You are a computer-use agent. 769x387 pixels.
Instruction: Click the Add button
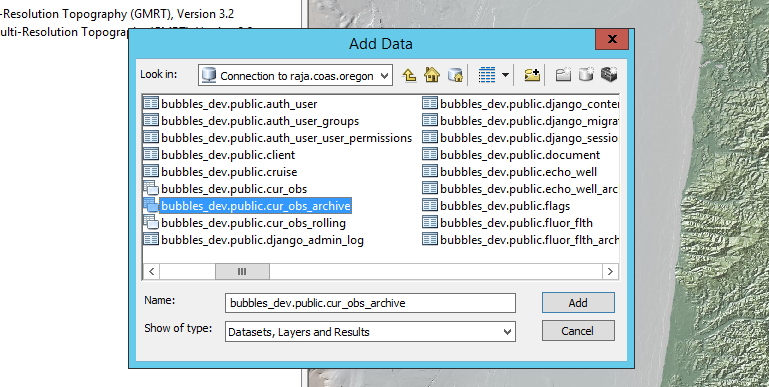(578, 303)
